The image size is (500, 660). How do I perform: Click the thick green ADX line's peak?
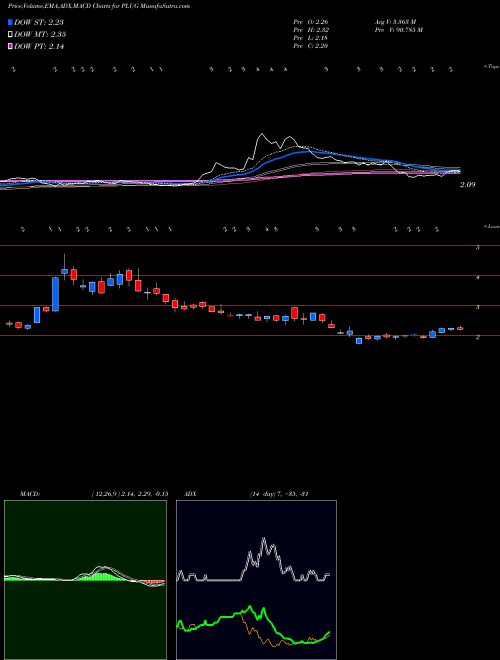(250, 607)
